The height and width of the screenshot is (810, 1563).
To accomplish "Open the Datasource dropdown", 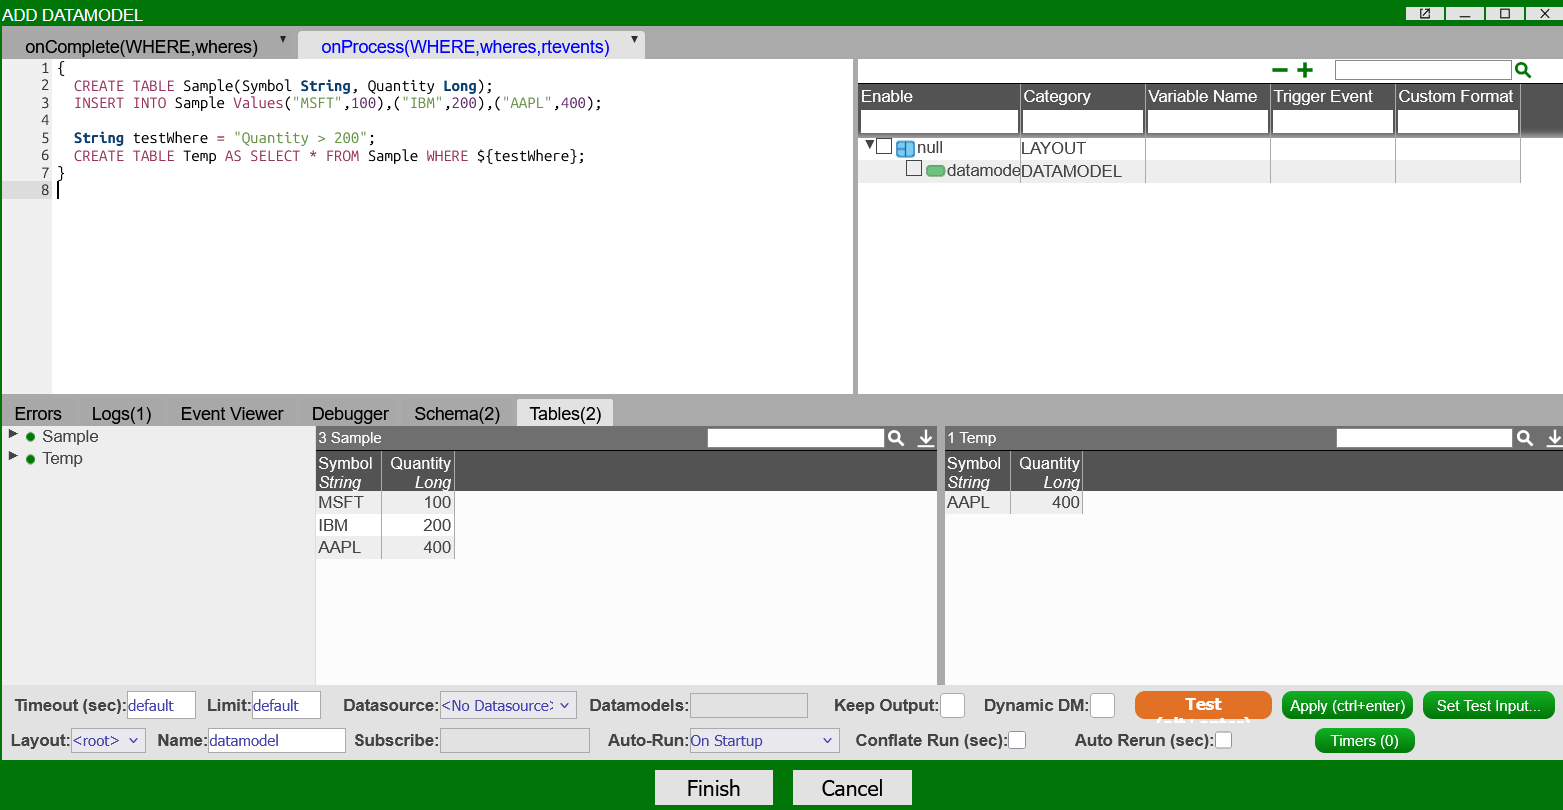I will [x=507, y=705].
